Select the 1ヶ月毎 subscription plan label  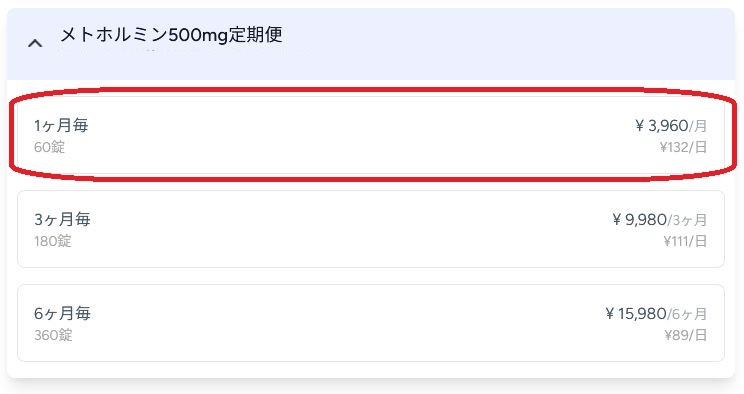click(x=61, y=125)
